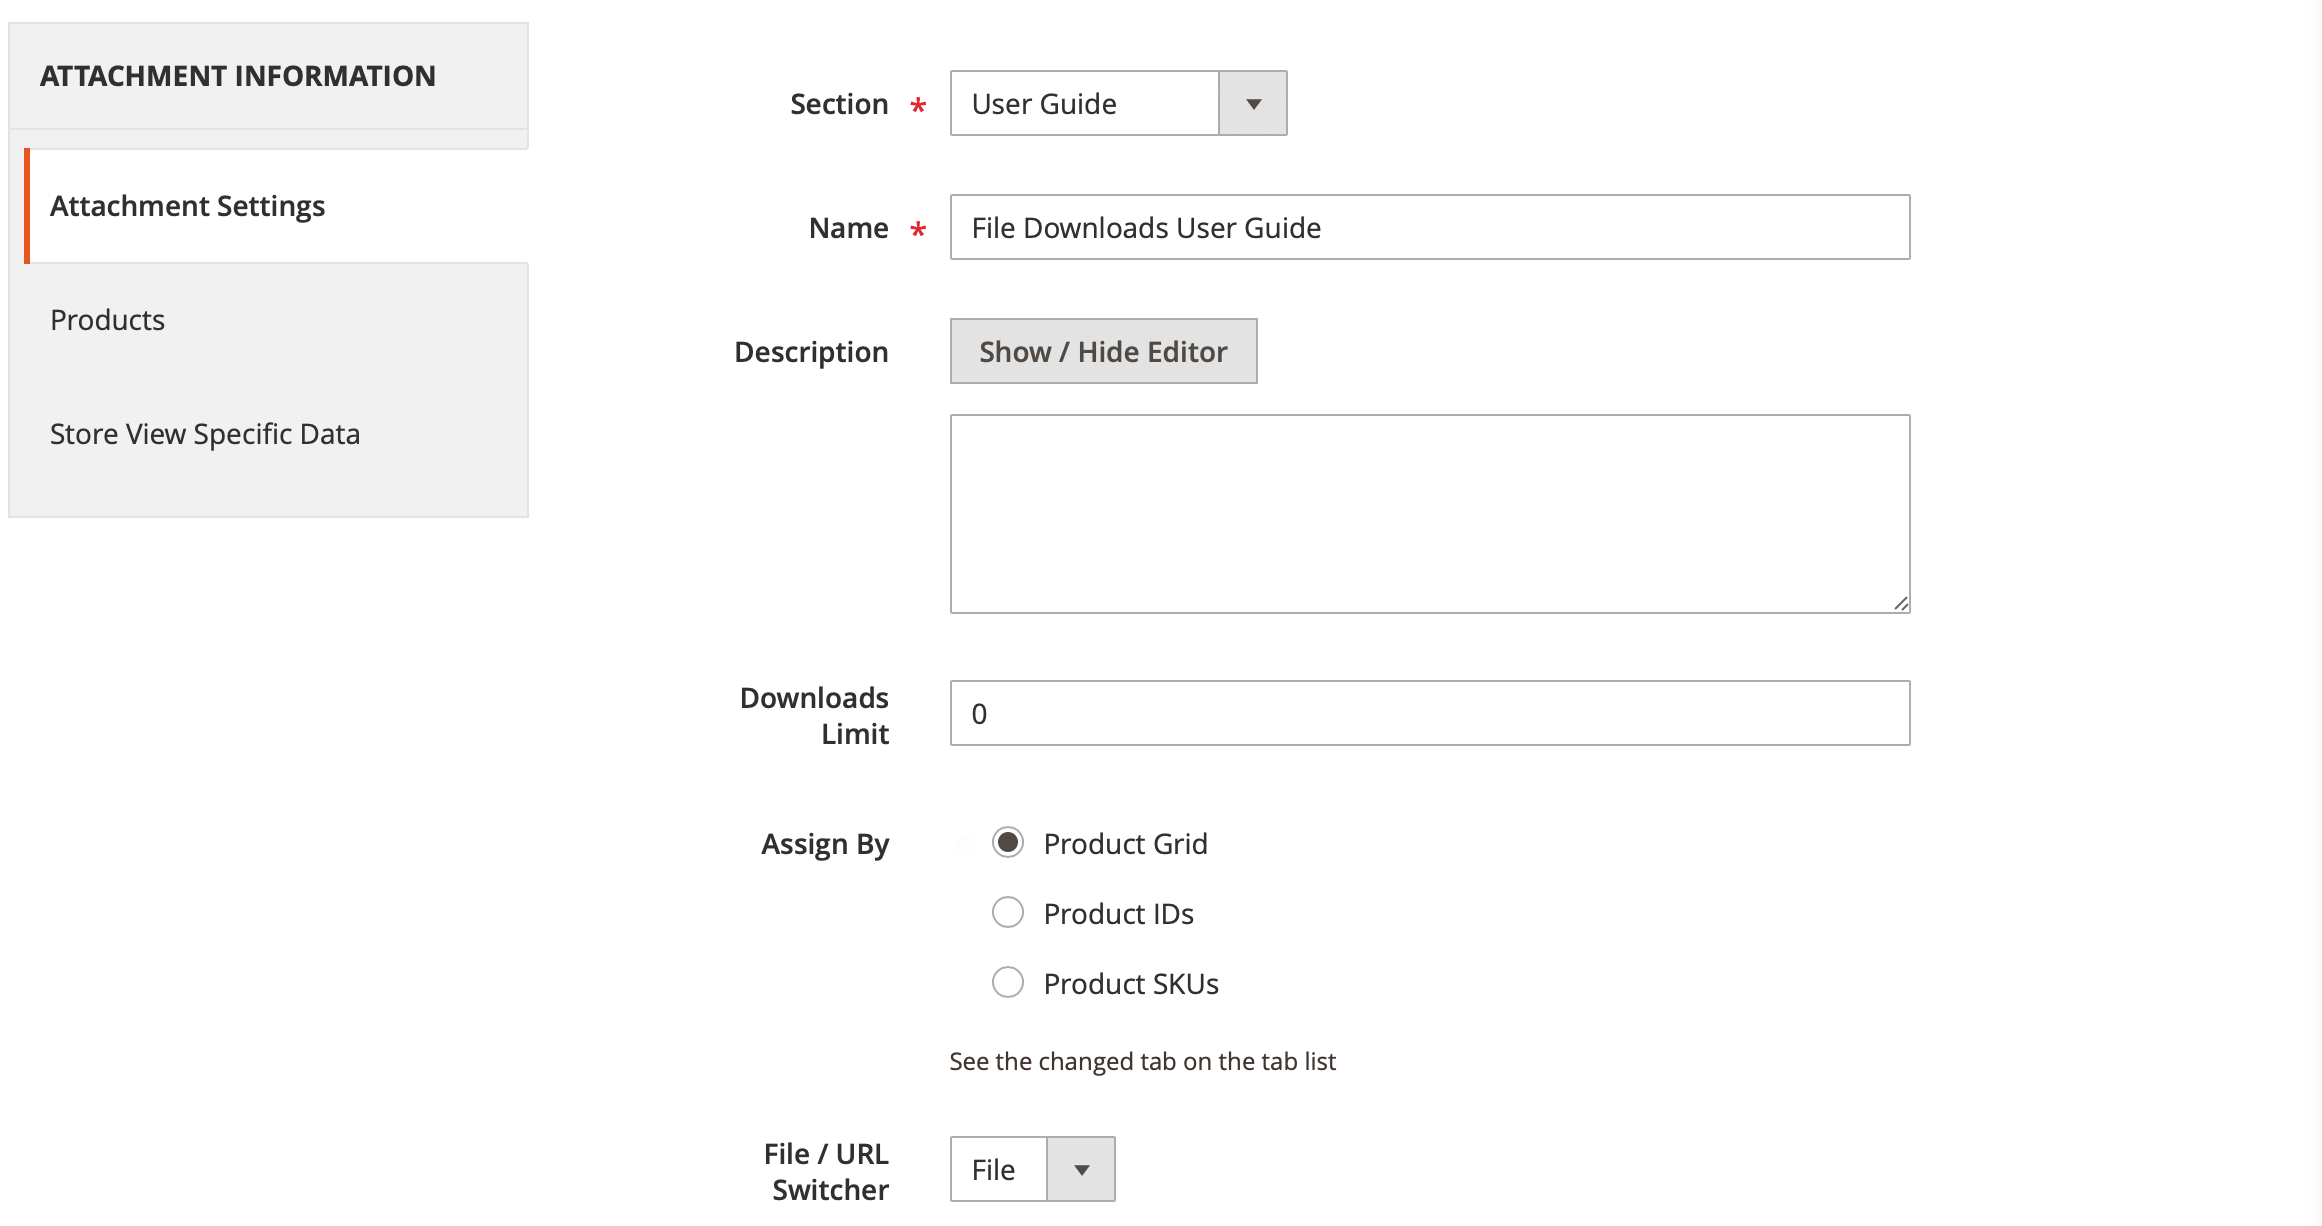Image resolution: width=2322 pixels, height=1226 pixels.
Task: Click the description textarea resize handle
Action: [1901, 603]
